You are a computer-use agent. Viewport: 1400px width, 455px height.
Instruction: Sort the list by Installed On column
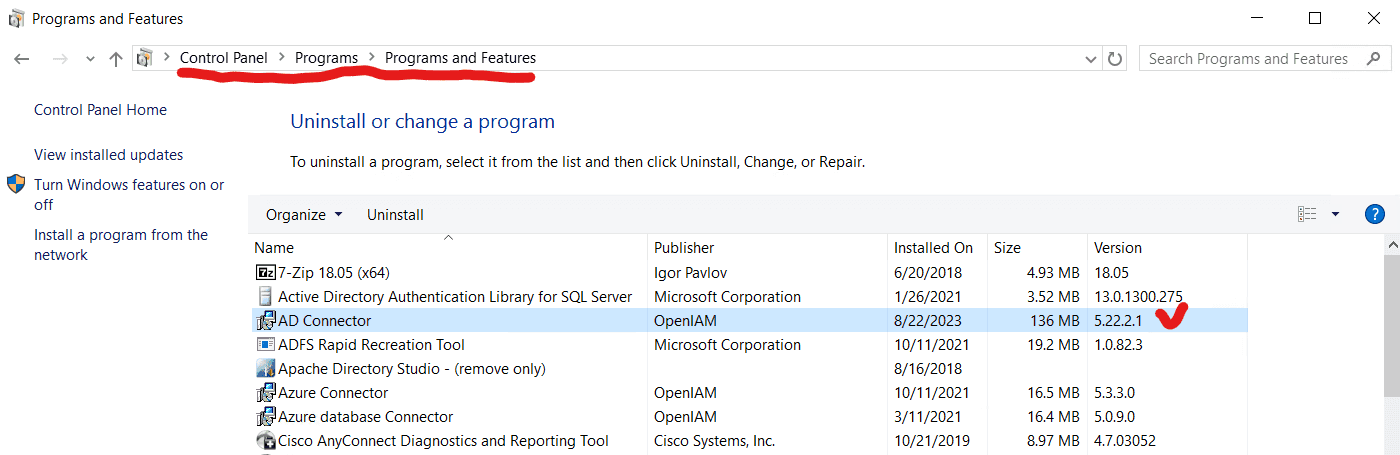tap(933, 248)
